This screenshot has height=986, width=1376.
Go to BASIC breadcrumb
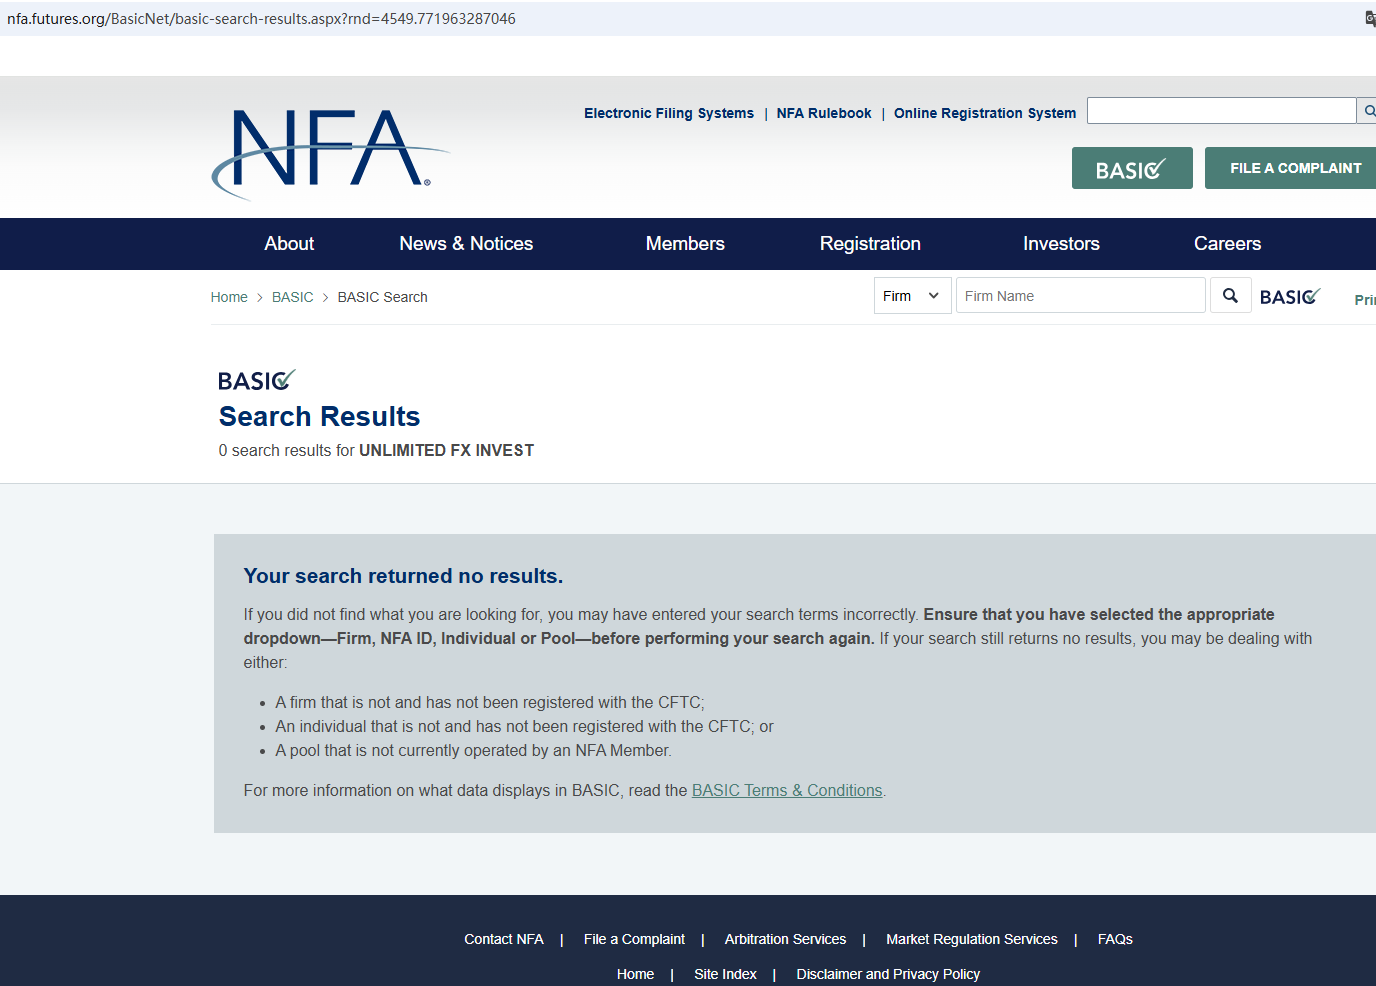293,297
